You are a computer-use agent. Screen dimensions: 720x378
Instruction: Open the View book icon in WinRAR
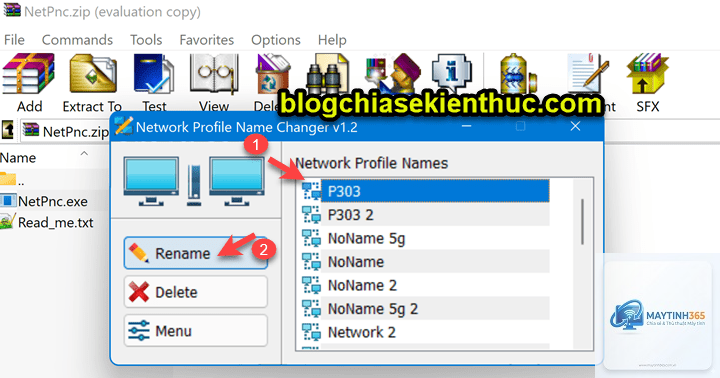[214, 73]
